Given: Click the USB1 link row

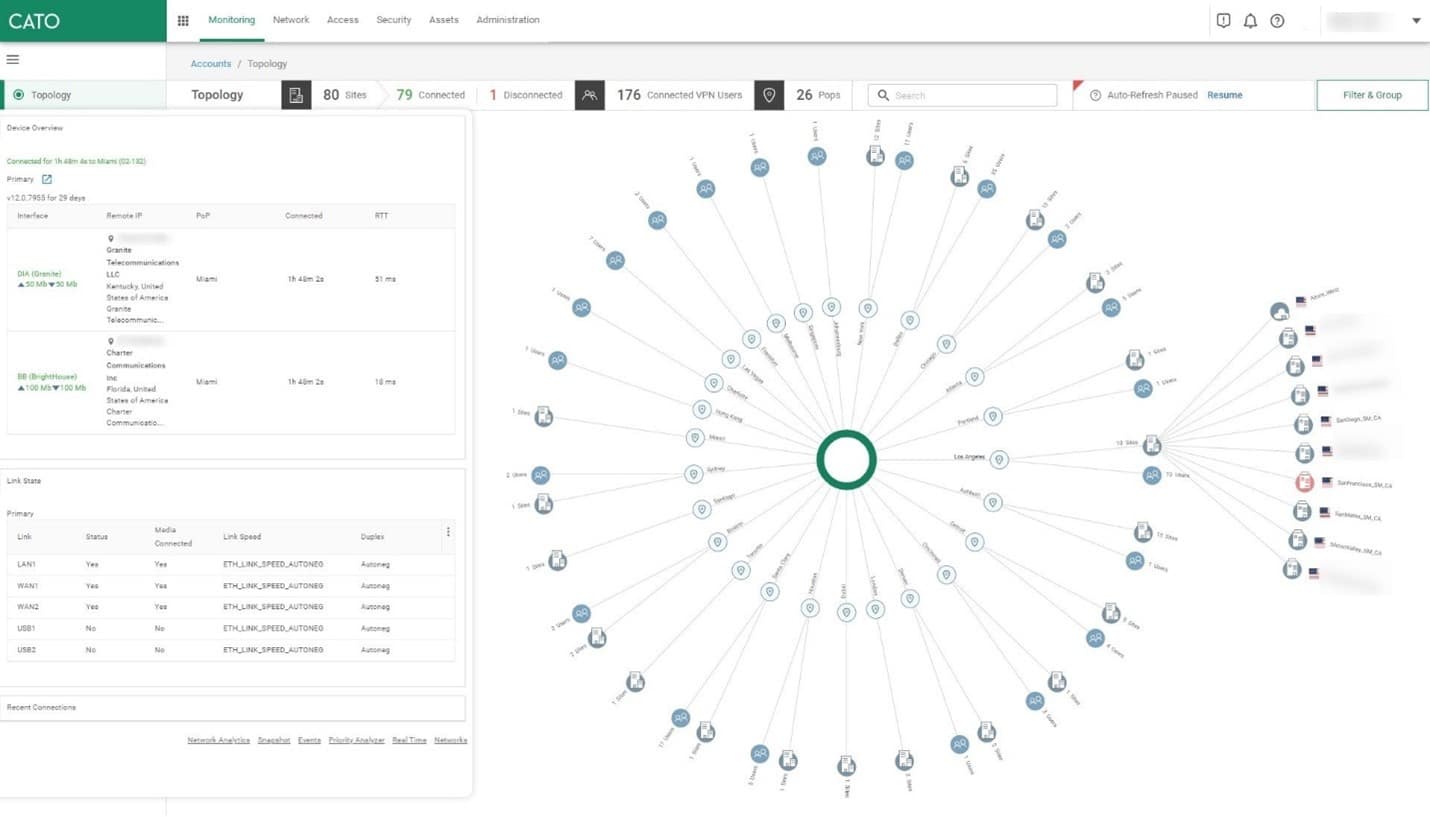Looking at the screenshot, I should click(x=230, y=629).
